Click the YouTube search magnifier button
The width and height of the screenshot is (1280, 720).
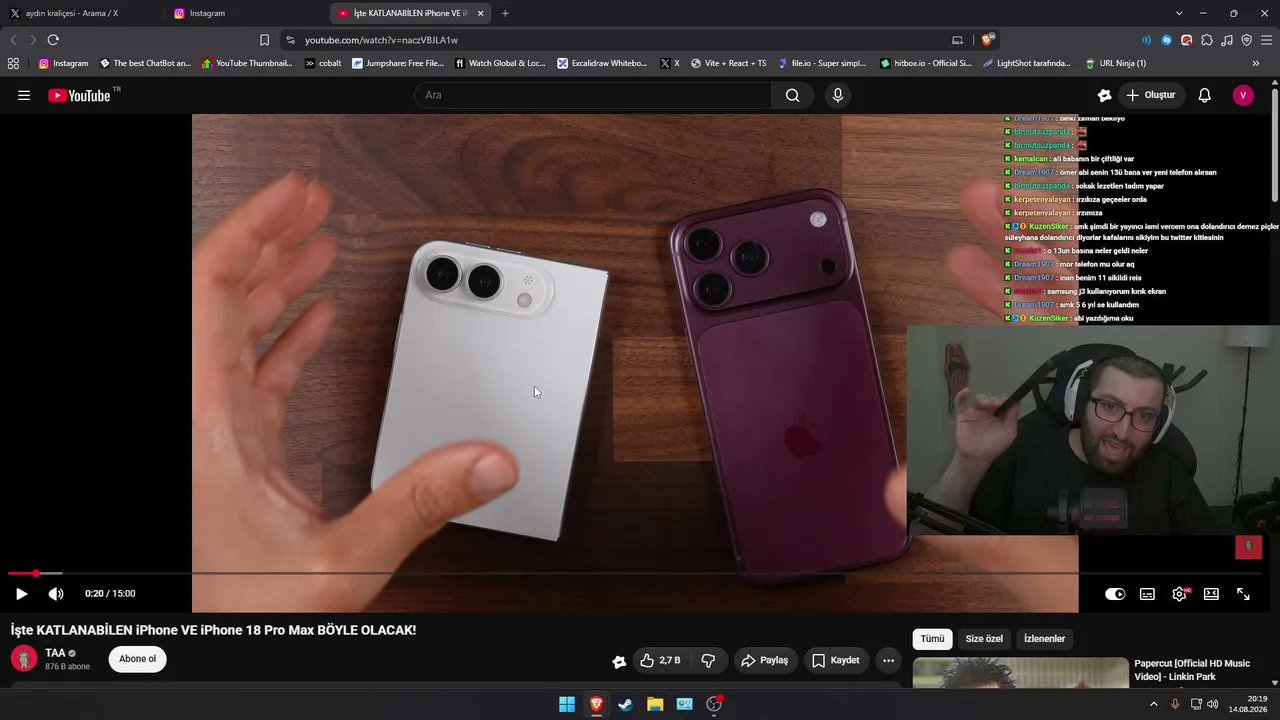pyautogui.click(x=792, y=95)
